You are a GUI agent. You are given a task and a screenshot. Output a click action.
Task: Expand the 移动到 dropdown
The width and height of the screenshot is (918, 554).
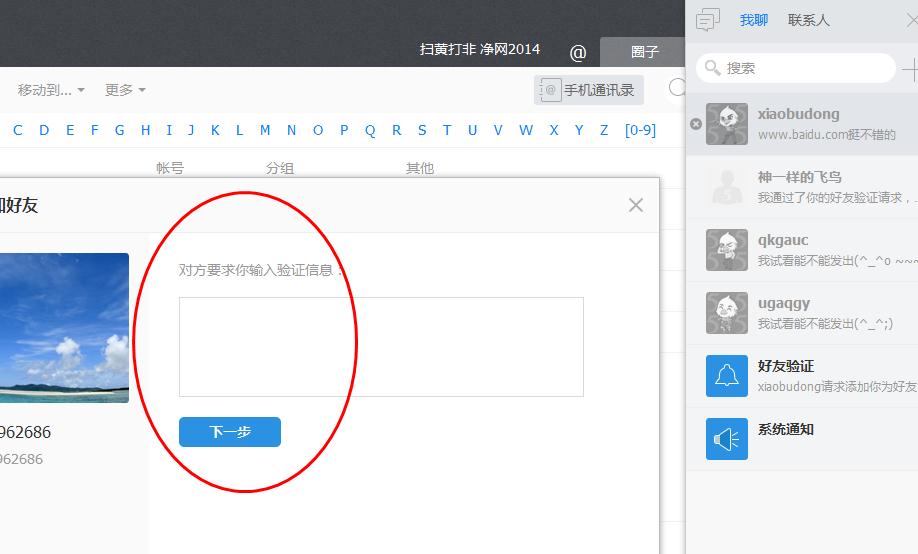51,90
